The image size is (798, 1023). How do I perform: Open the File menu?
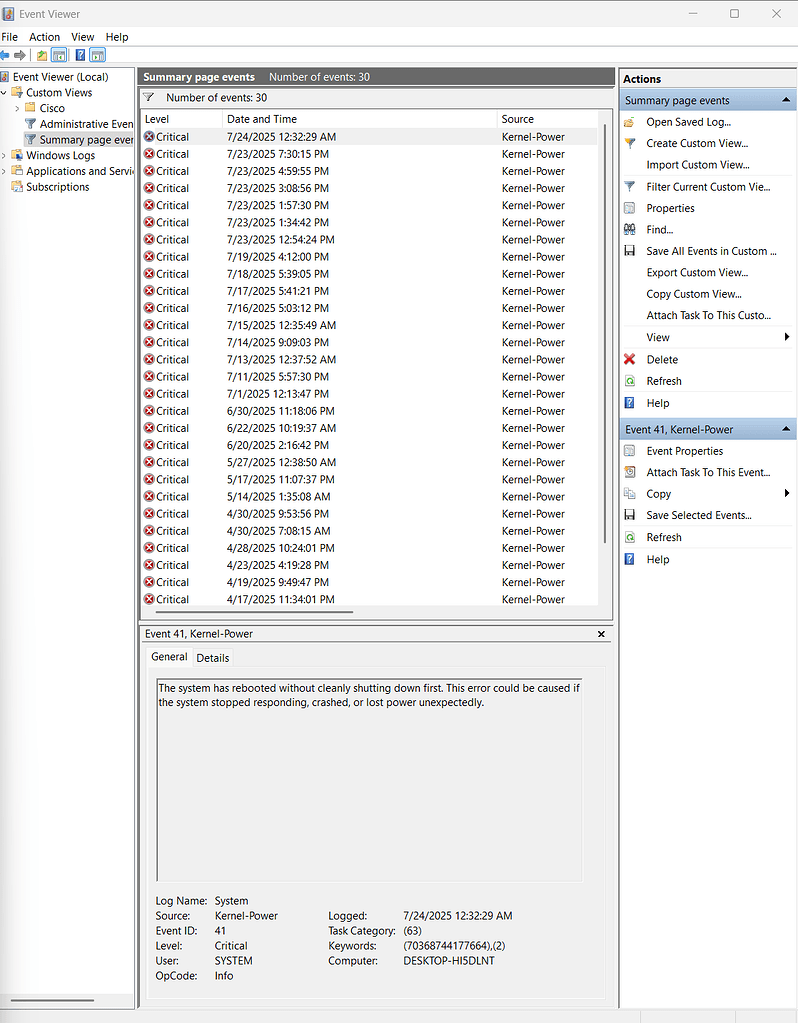pyautogui.click(x=10, y=37)
